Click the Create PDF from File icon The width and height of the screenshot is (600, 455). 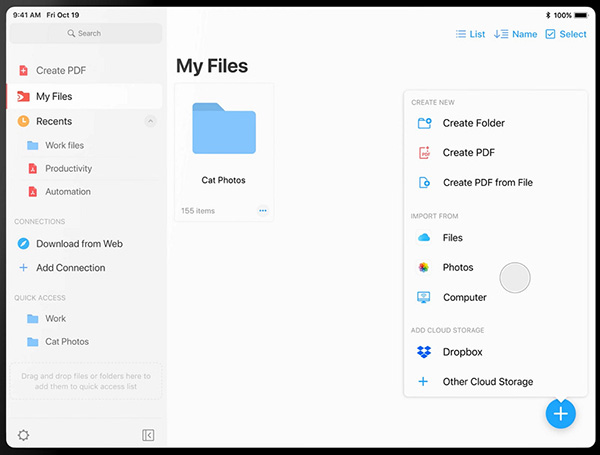pyautogui.click(x=424, y=183)
